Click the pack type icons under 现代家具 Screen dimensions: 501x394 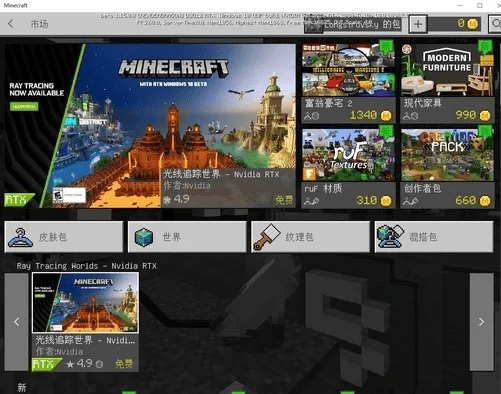coord(411,116)
